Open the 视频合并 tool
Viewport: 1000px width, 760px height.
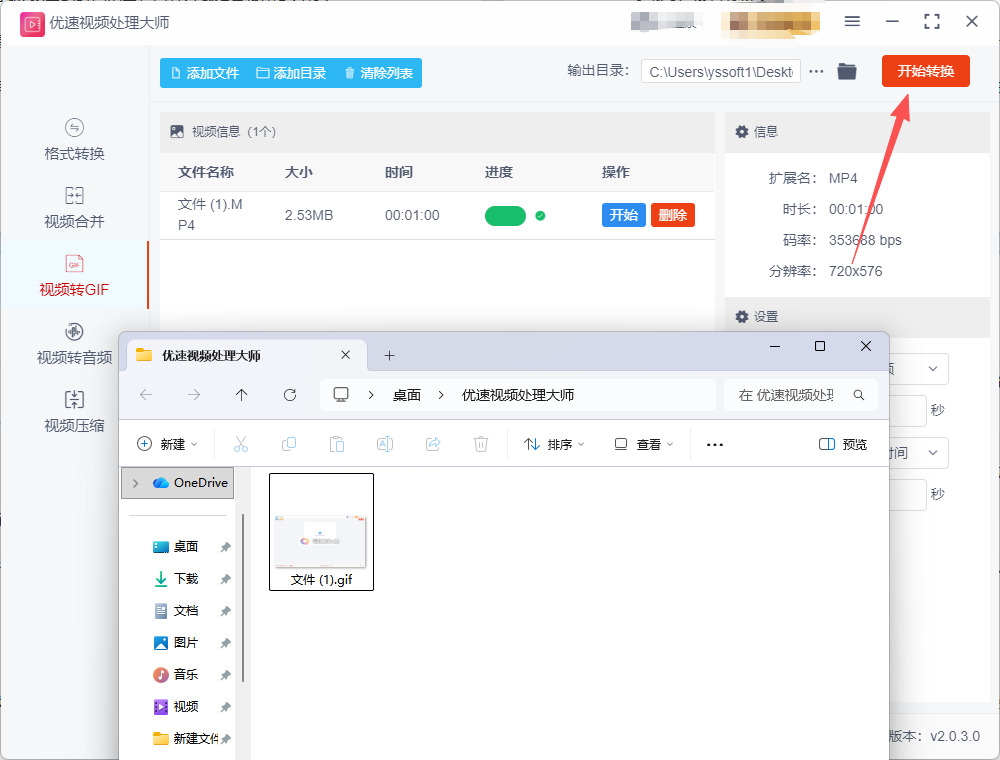click(74, 208)
